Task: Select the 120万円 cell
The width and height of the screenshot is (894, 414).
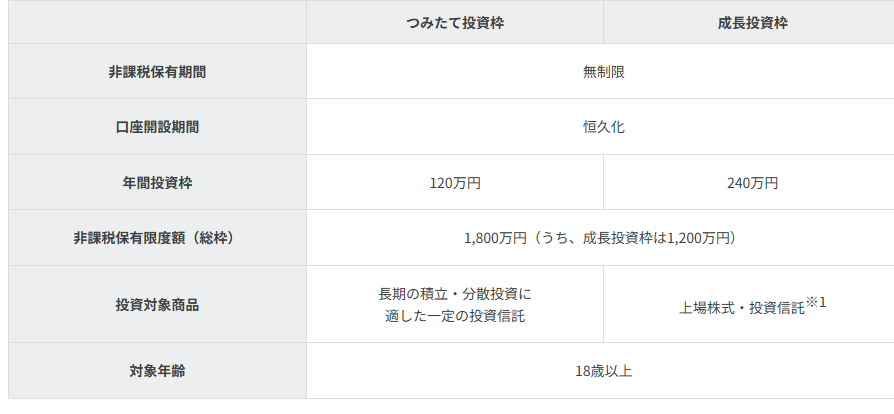Action: (454, 183)
